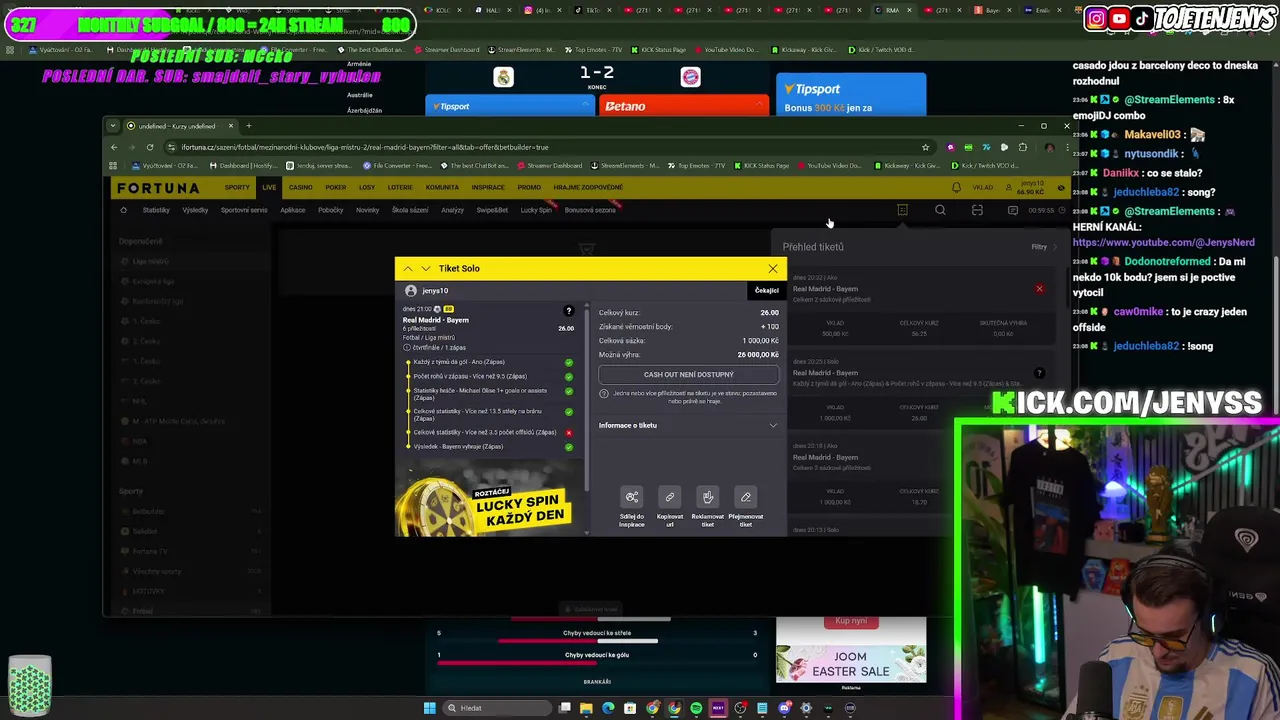Open the POKER tab in Fortuna header
This screenshot has width=1280, height=720.
[x=336, y=187]
